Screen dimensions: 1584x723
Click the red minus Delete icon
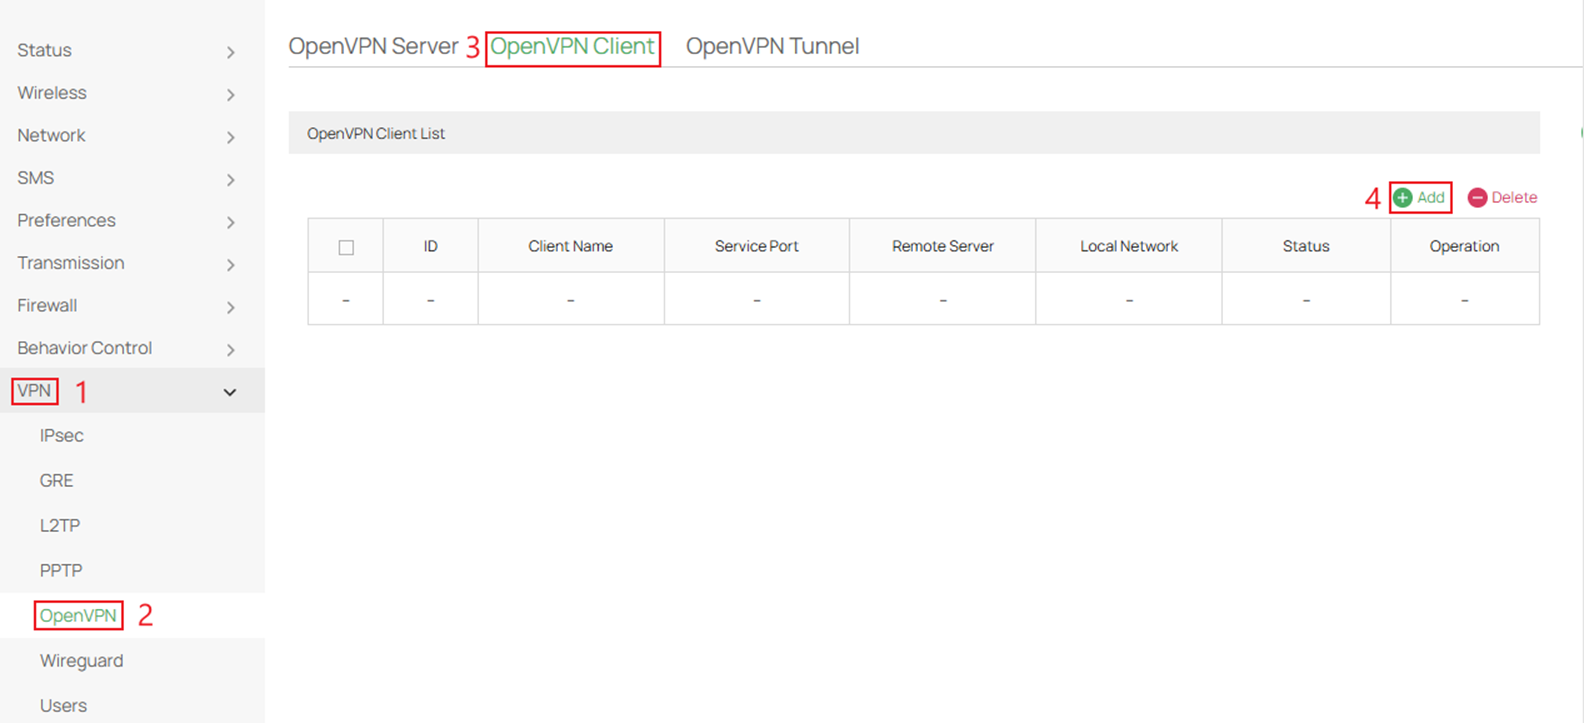pos(1477,198)
